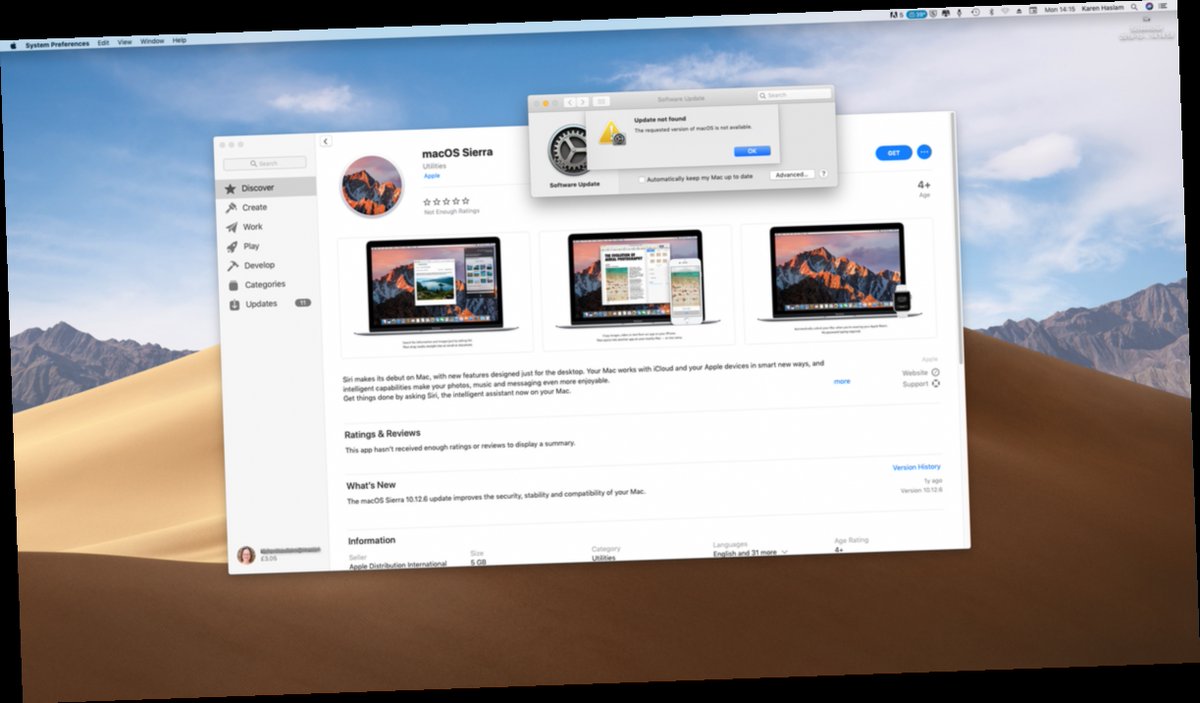The height and width of the screenshot is (703, 1200).
Task: Click the Wi-Fi menu bar icon
Action: [x=1004, y=11]
